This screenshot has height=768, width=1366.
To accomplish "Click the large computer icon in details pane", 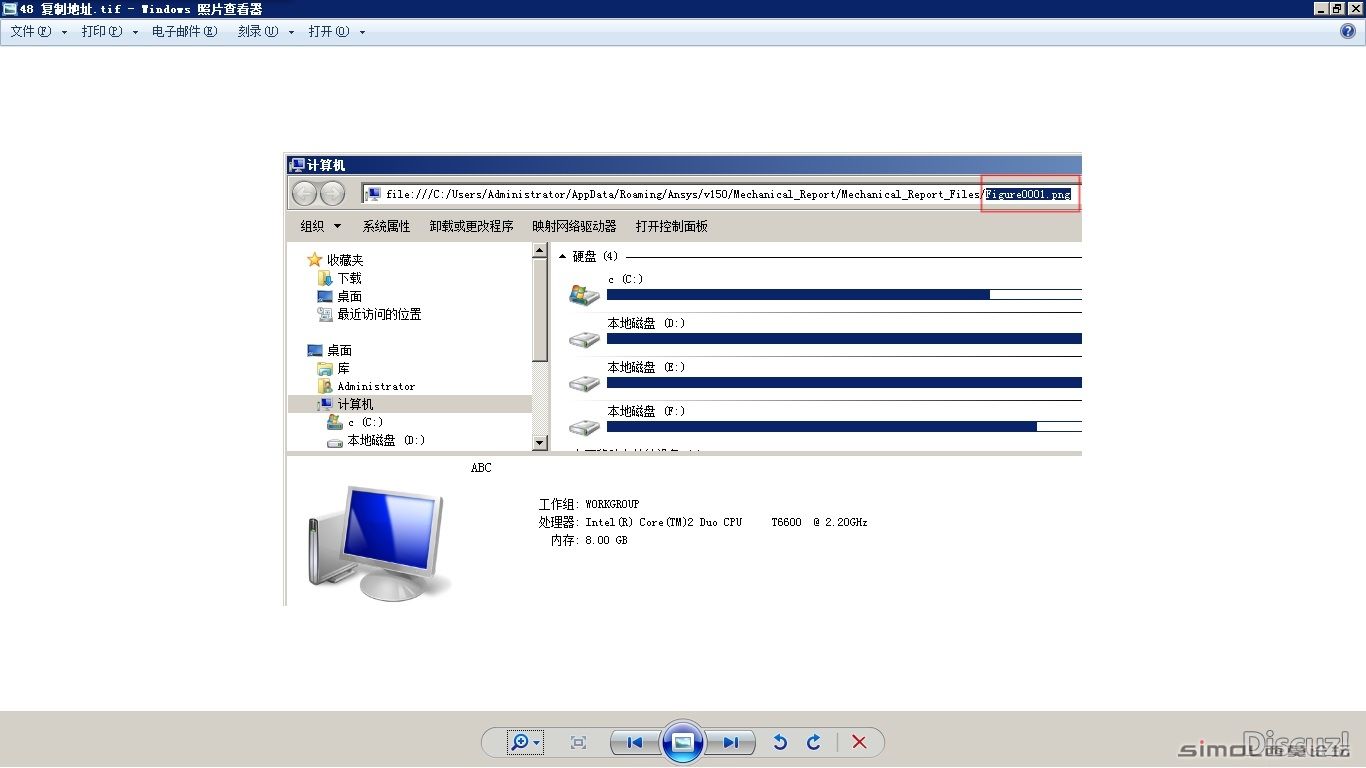I will [379, 543].
